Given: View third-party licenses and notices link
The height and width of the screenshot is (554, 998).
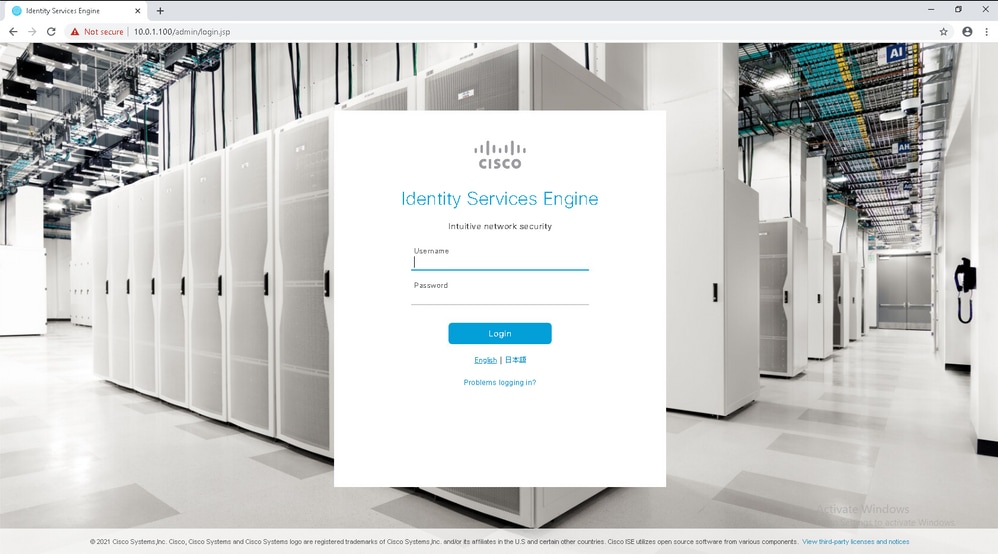Looking at the screenshot, I should 855,542.
